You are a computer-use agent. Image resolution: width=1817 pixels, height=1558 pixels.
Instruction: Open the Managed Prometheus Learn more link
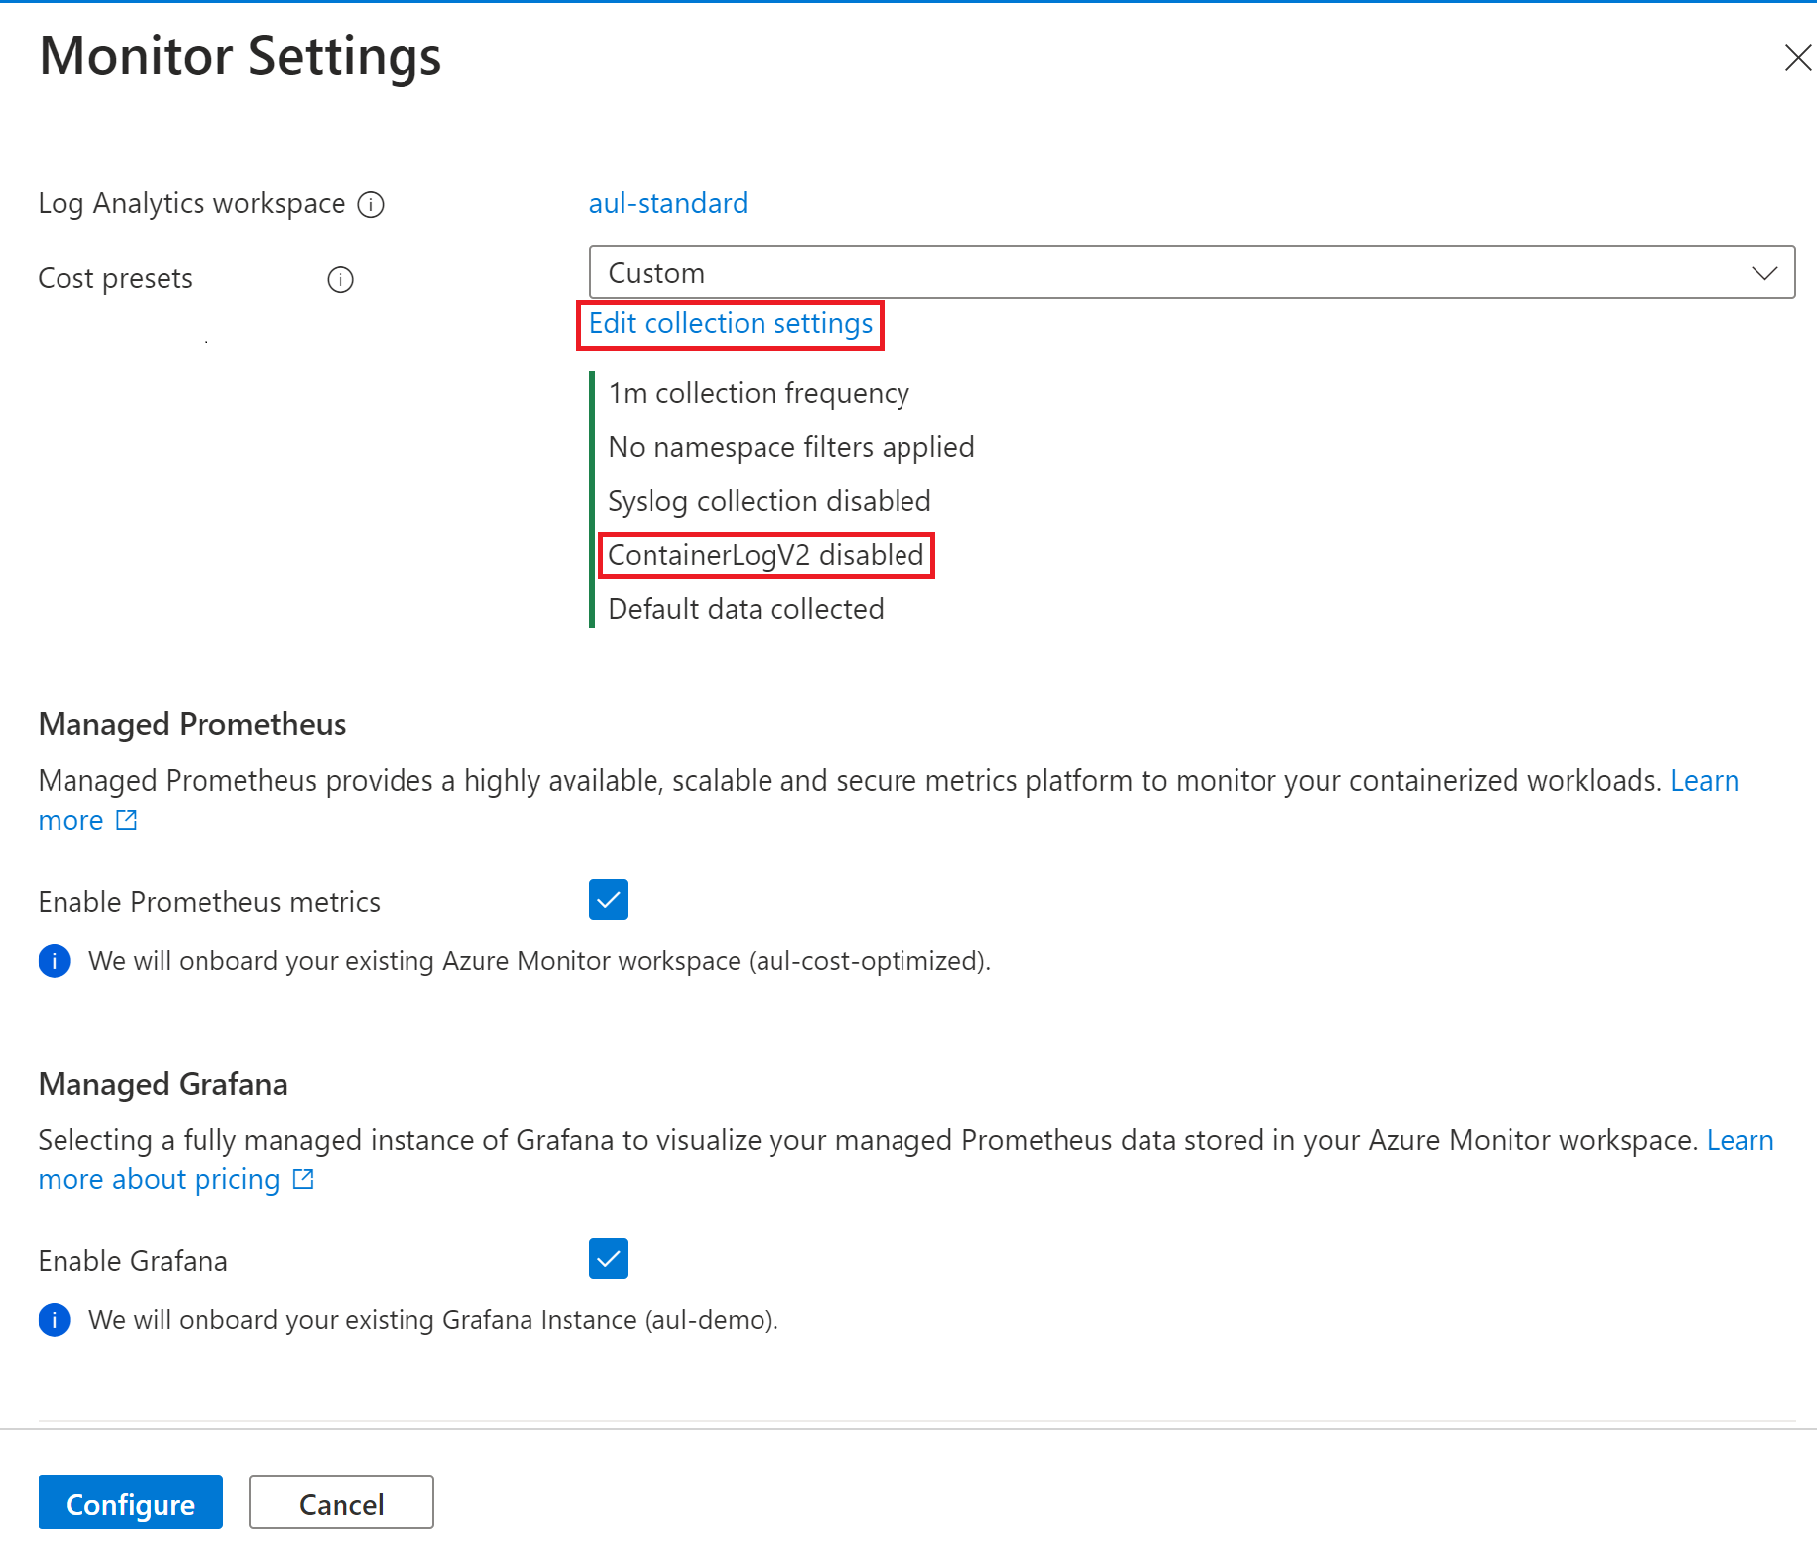[1704, 781]
